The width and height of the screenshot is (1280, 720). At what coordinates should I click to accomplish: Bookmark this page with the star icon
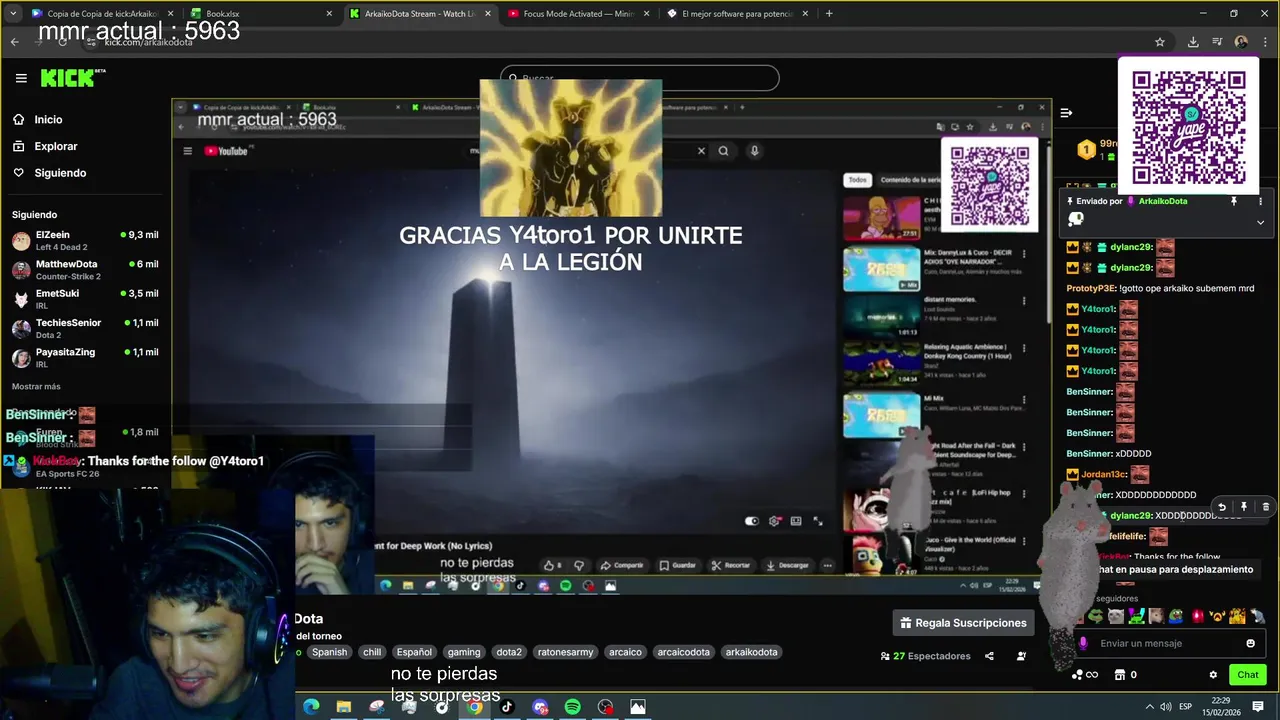tap(1160, 42)
